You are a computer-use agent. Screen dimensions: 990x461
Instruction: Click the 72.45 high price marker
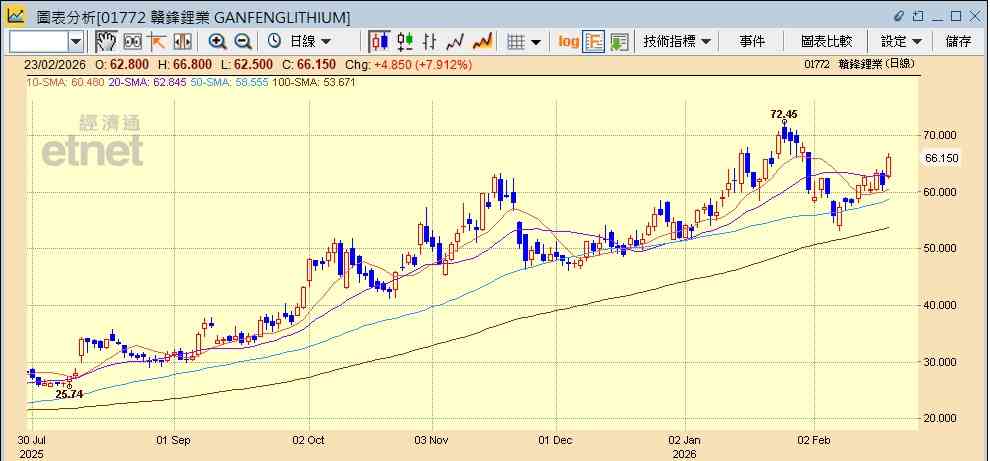click(784, 114)
